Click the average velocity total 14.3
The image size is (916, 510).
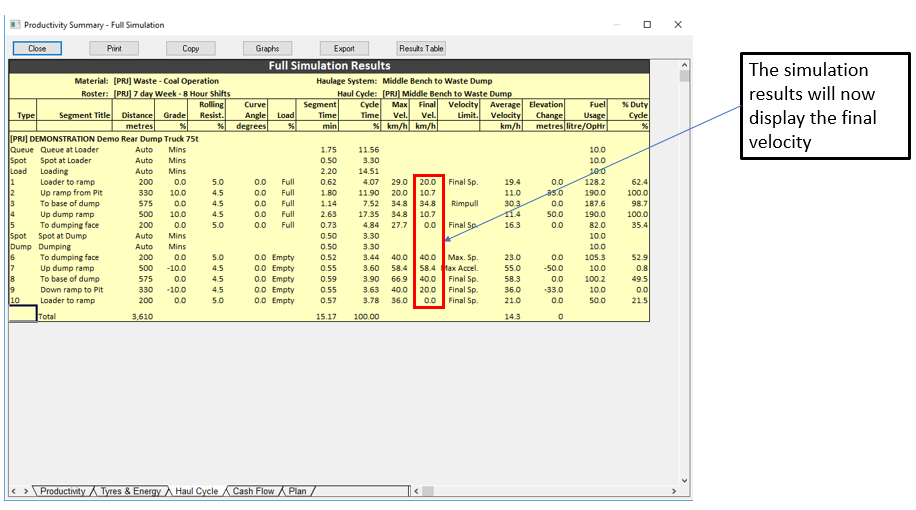[513, 317]
